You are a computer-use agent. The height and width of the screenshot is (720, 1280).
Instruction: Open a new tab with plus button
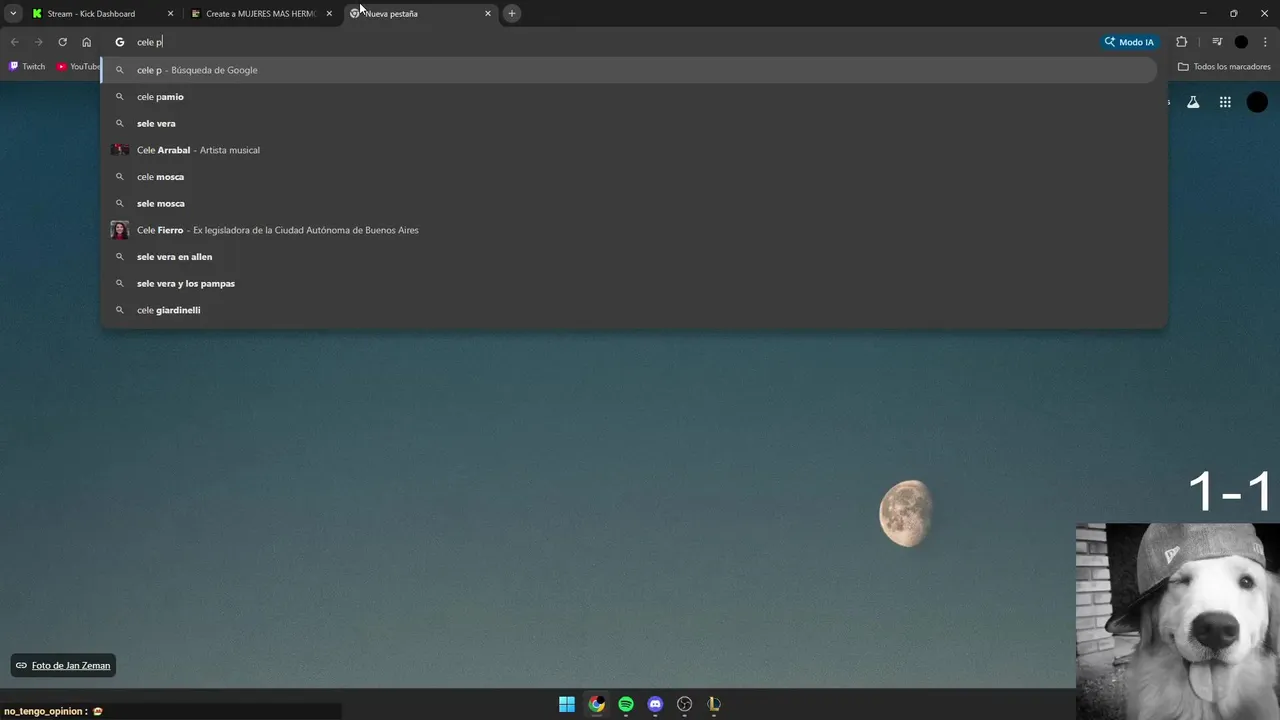(512, 13)
